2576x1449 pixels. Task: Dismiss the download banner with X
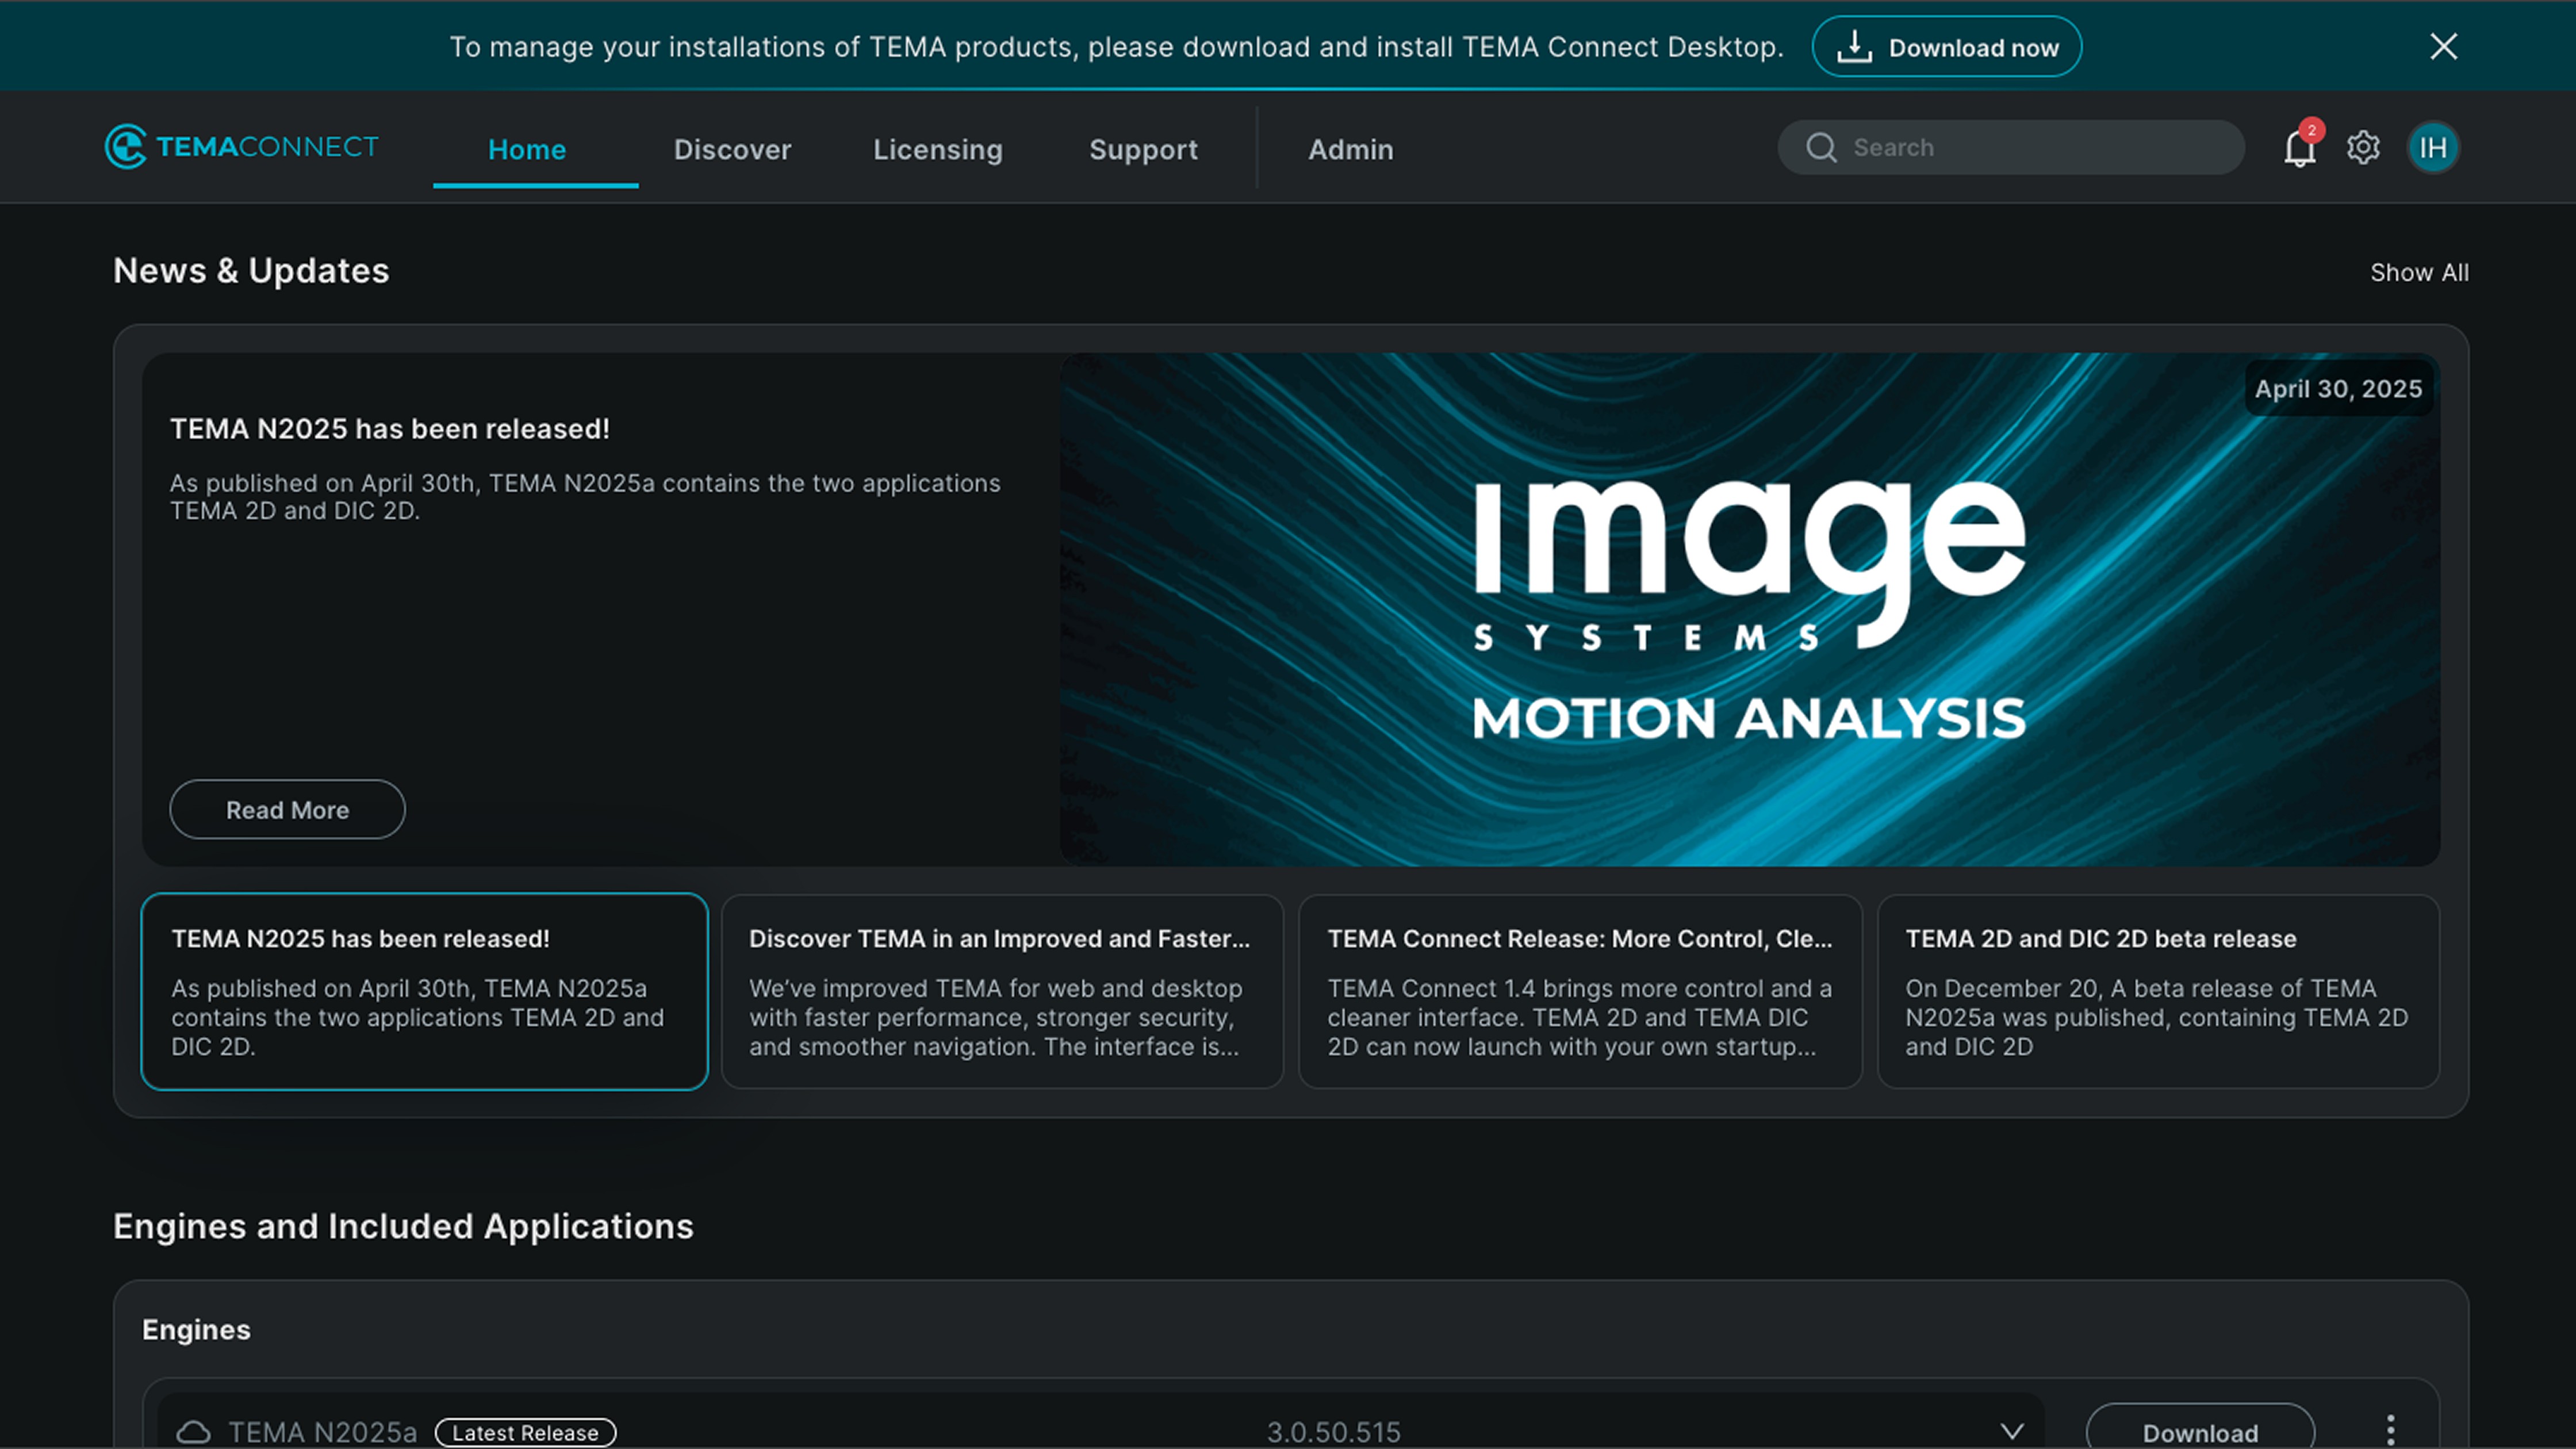(2443, 46)
